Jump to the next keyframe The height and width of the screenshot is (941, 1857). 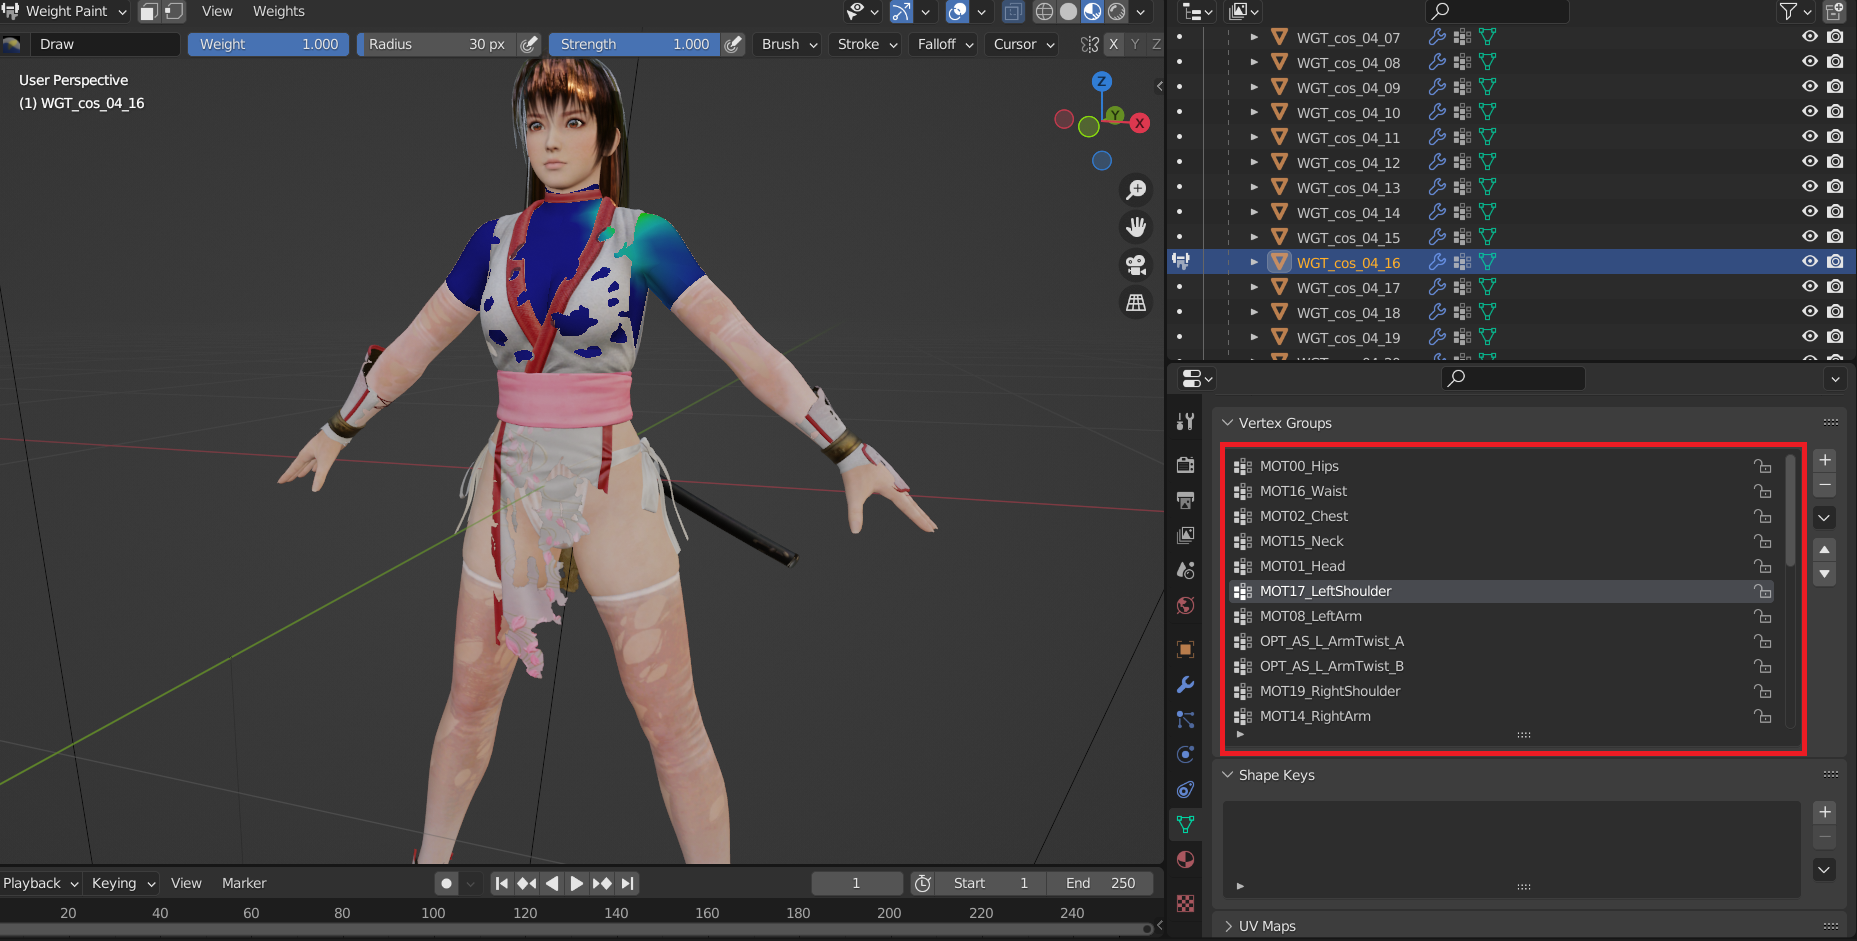602,883
